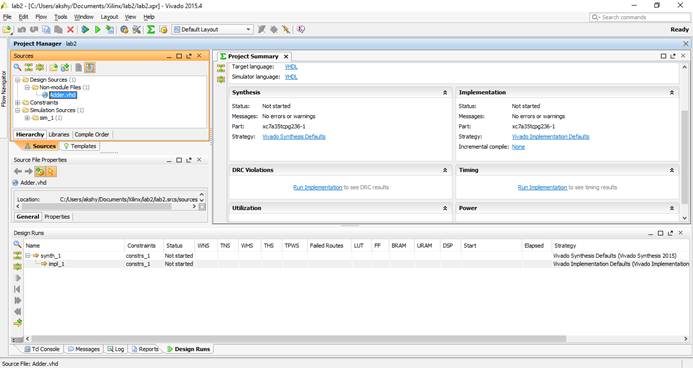Toggle the first highlighted button in Source File Properties
Viewport: 693px width, 368px height.
(40, 171)
